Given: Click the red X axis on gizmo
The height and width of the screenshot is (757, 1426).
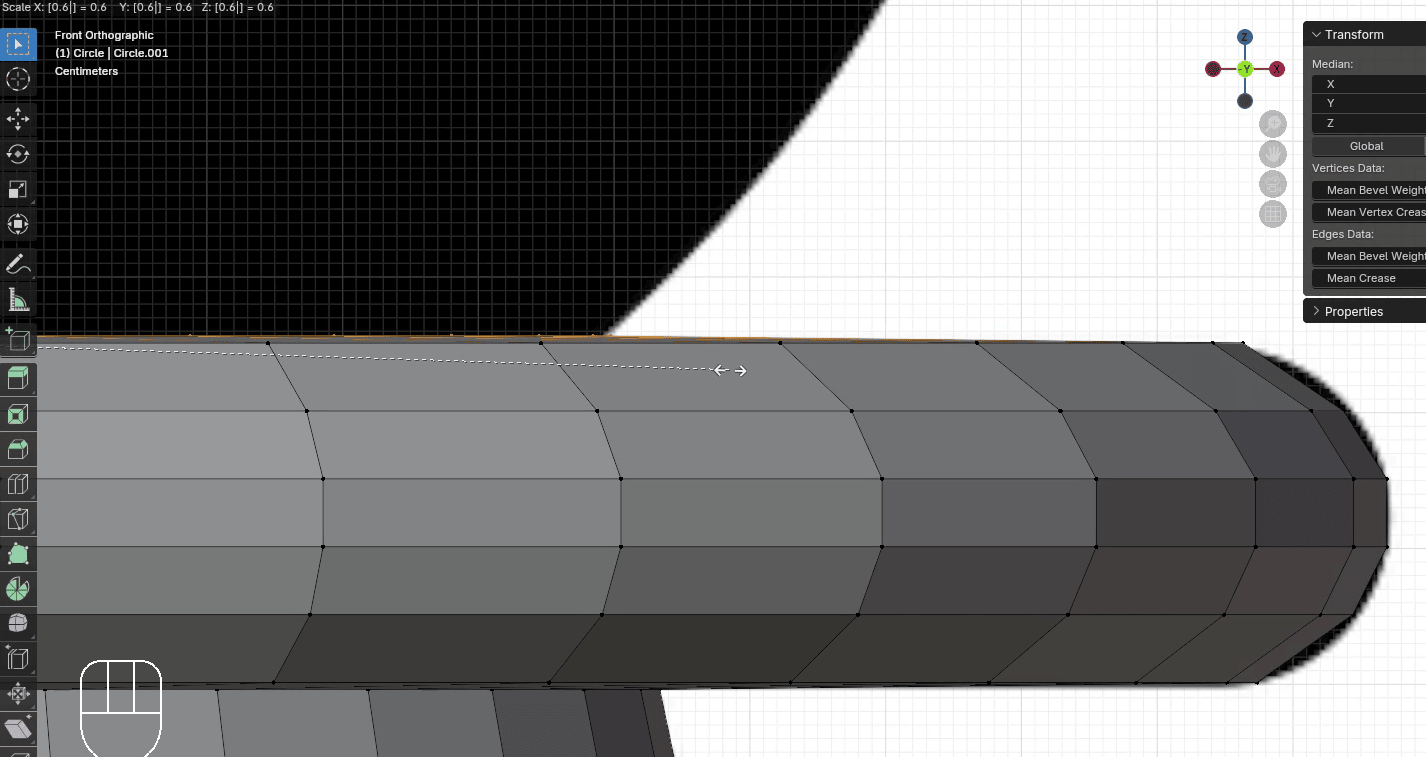Looking at the screenshot, I should [x=1277, y=69].
